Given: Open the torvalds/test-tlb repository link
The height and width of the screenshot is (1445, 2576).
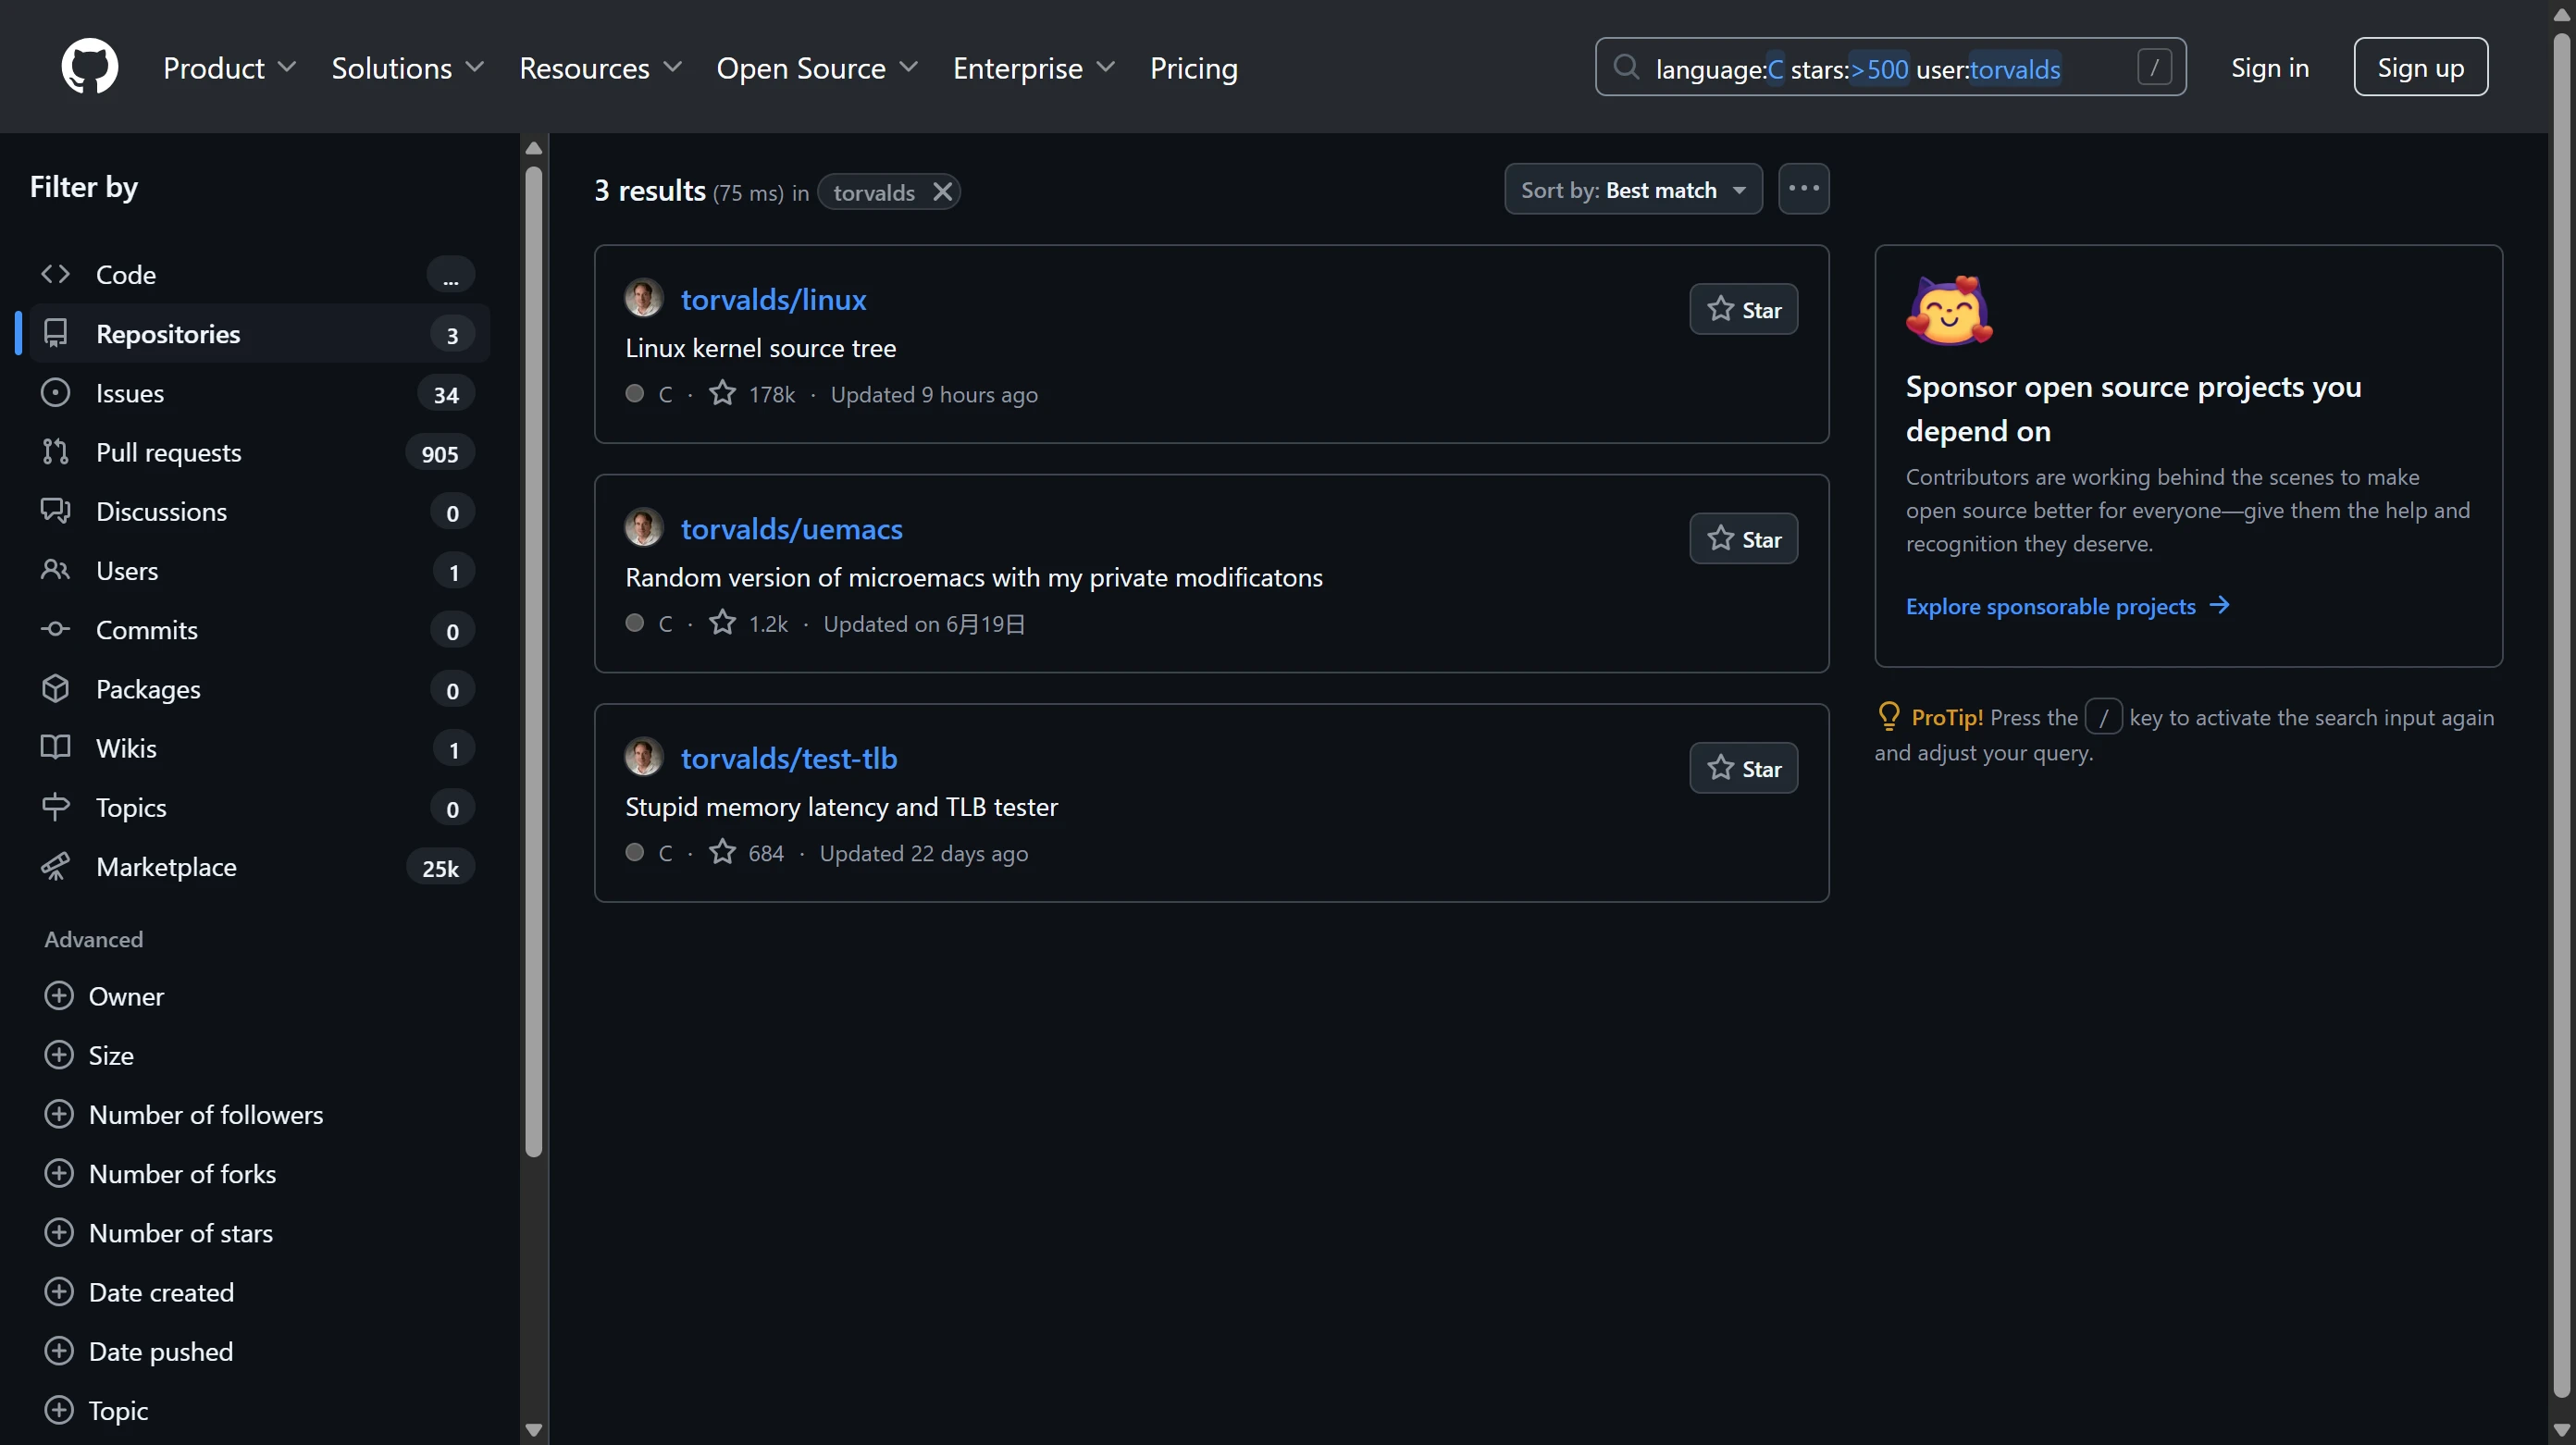Looking at the screenshot, I should (x=788, y=758).
